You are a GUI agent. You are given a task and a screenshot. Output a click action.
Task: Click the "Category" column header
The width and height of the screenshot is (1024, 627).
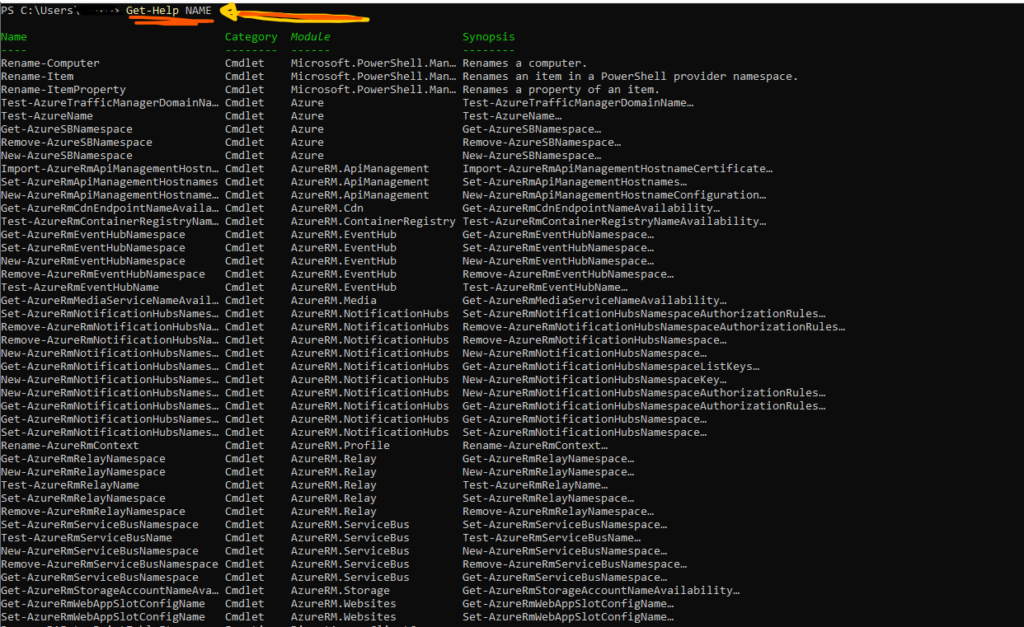pyautogui.click(x=251, y=37)
